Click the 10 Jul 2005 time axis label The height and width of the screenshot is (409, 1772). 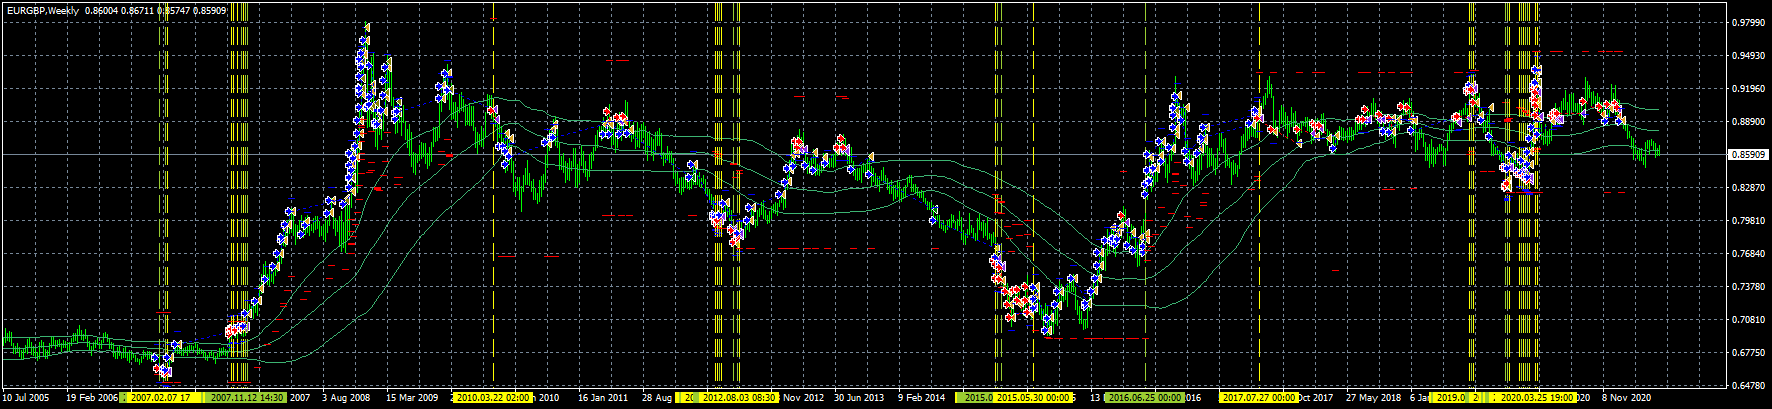click(26, 398)
